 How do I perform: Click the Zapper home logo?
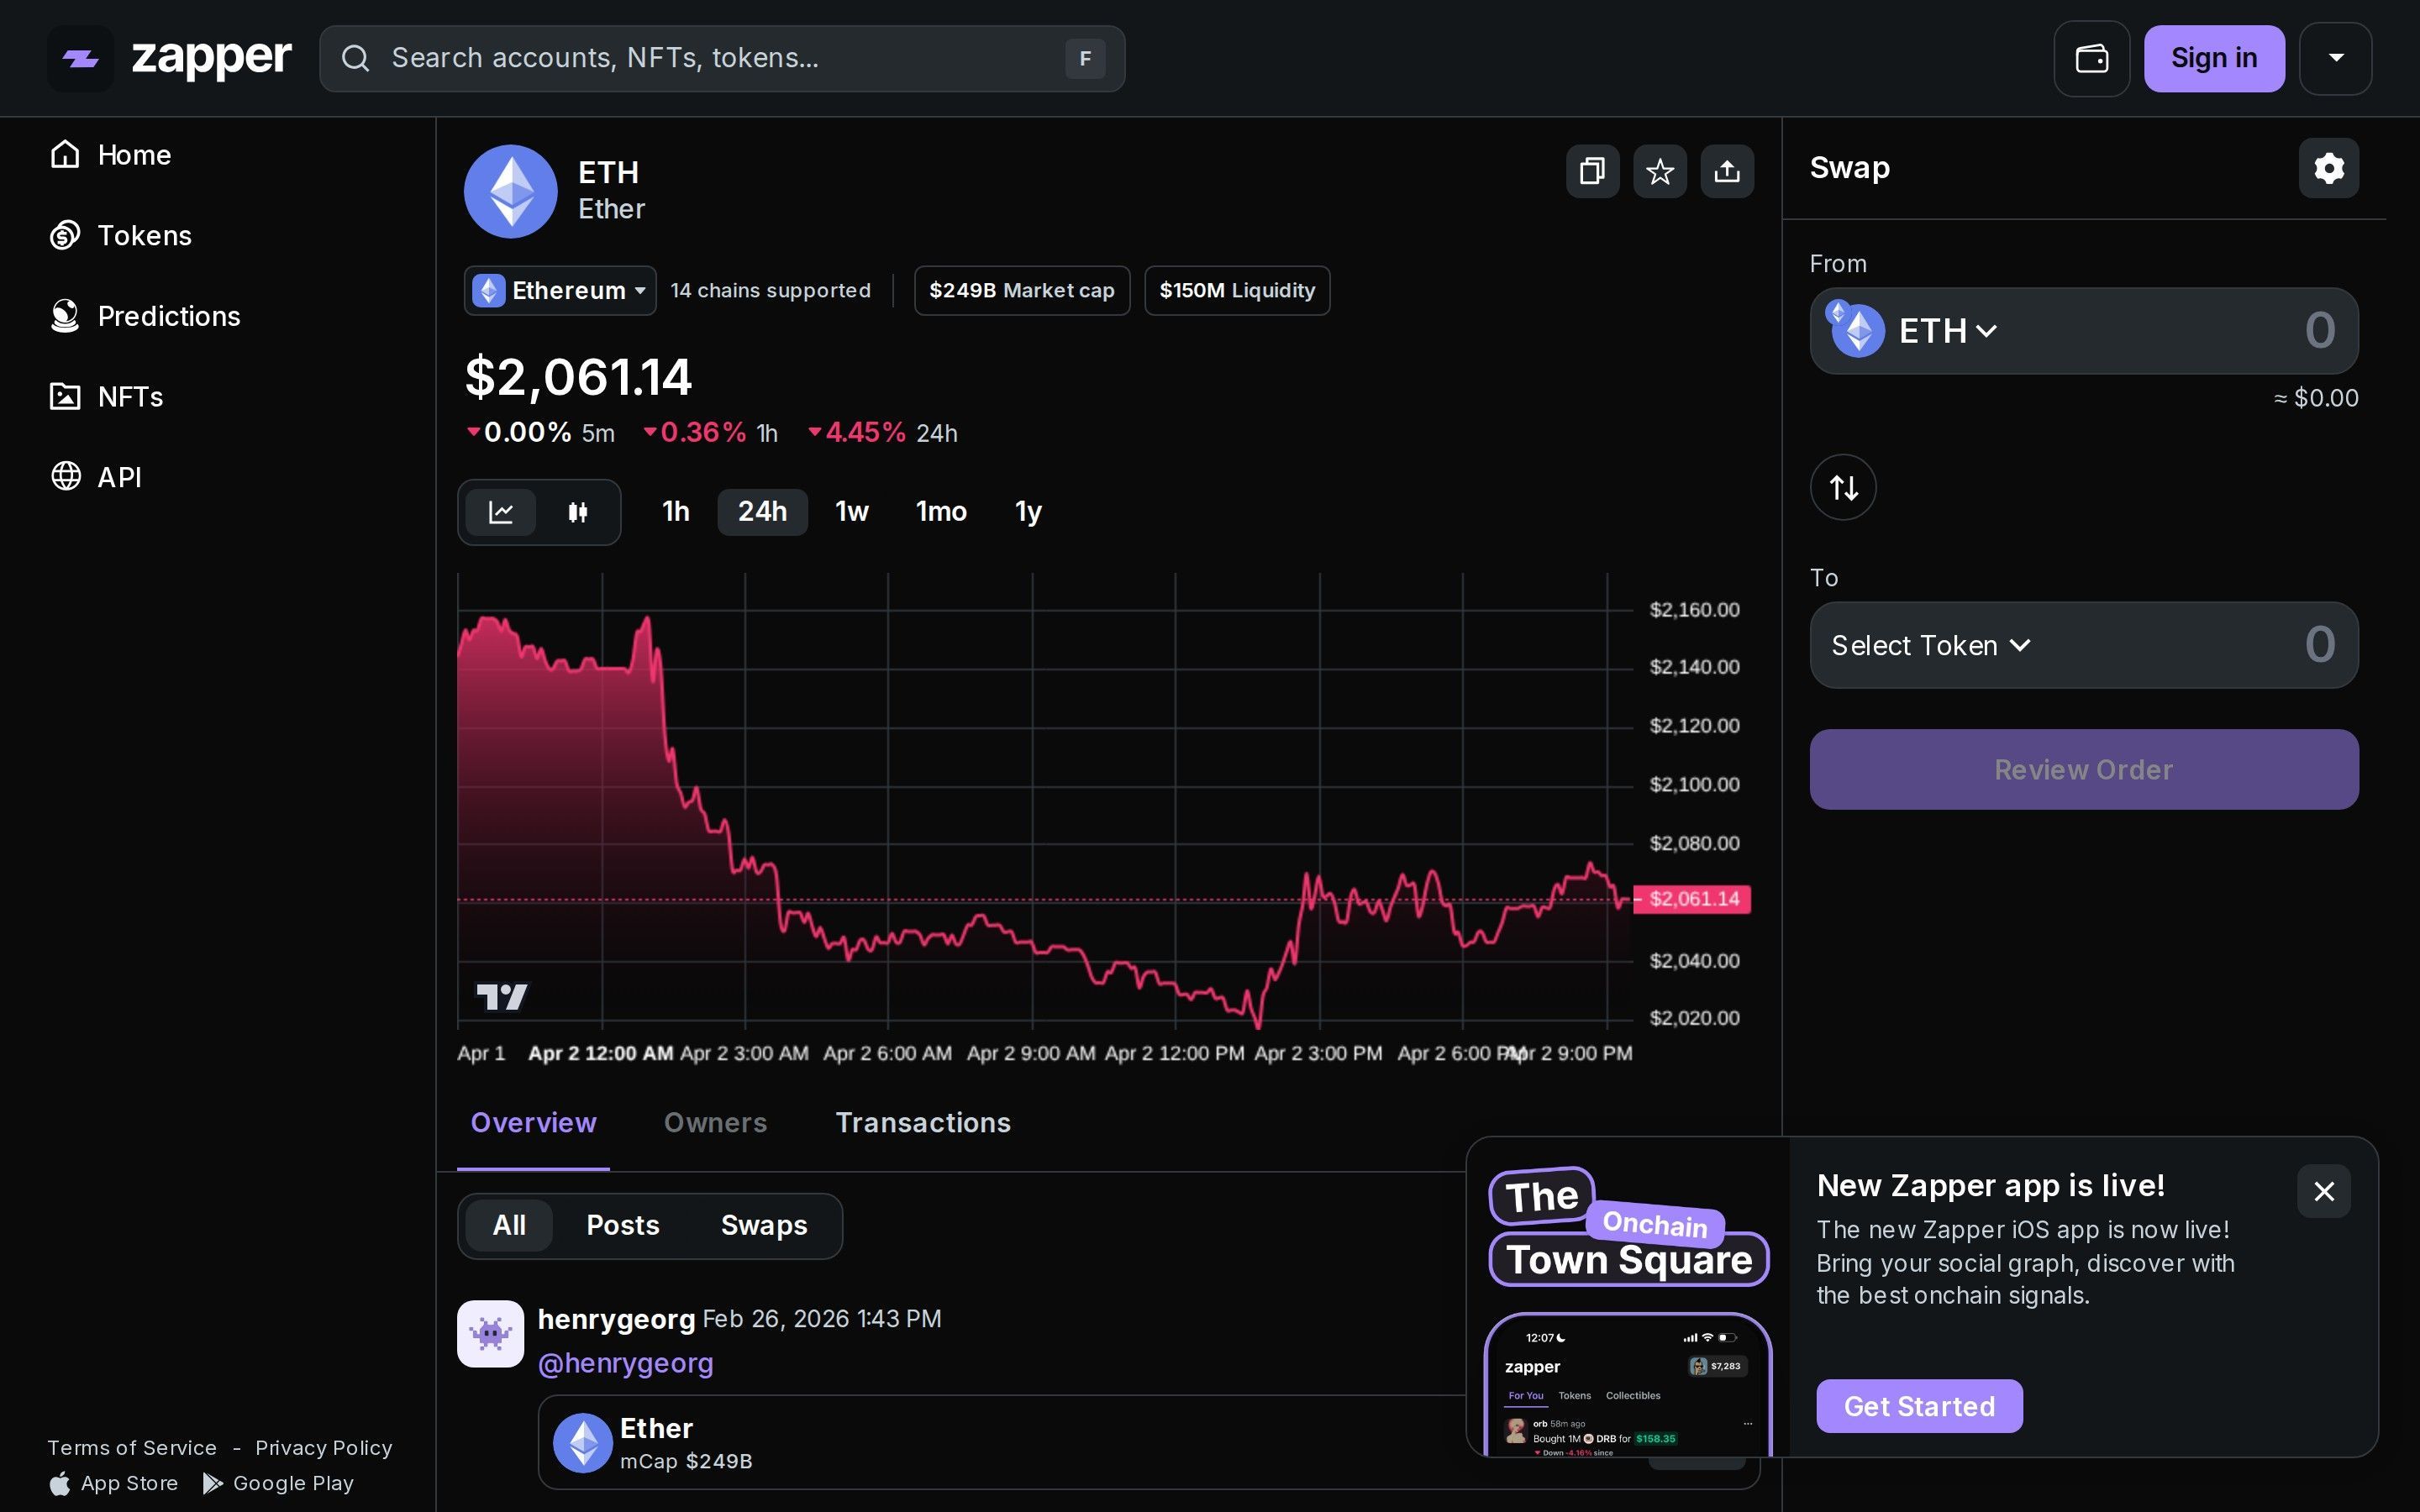170,58
